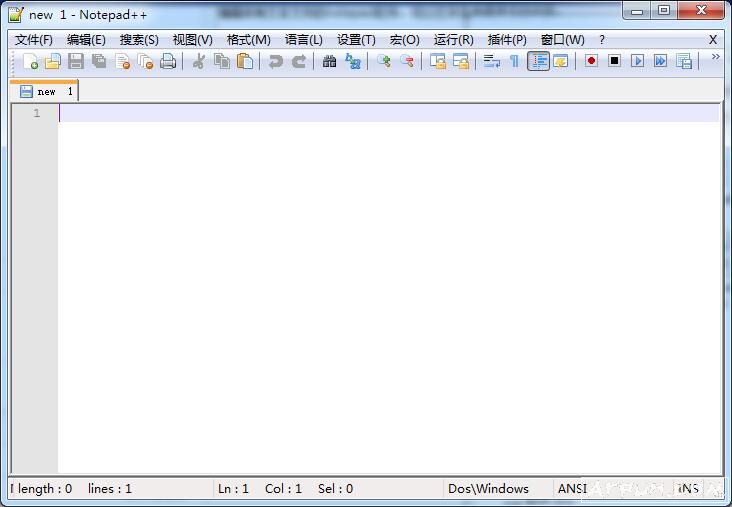The image size is (732, 507).
Task: Click the length : 0 status entry
Action: (x=45, y=489)
